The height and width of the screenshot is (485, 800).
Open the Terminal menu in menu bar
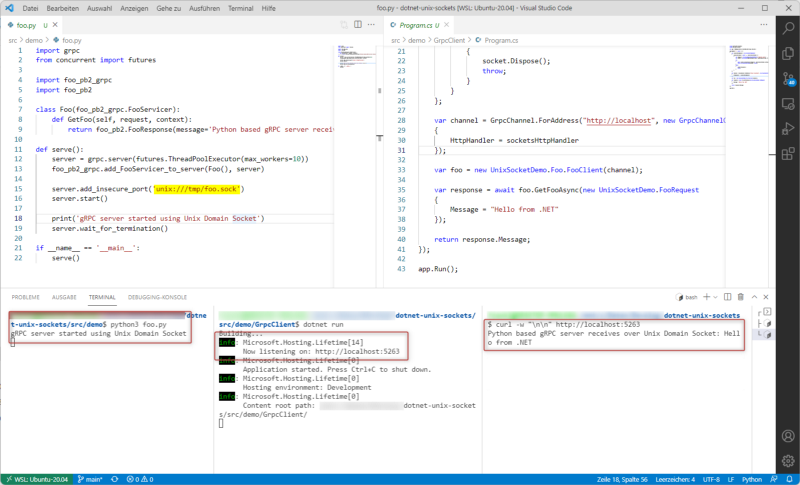pos(240,8)
